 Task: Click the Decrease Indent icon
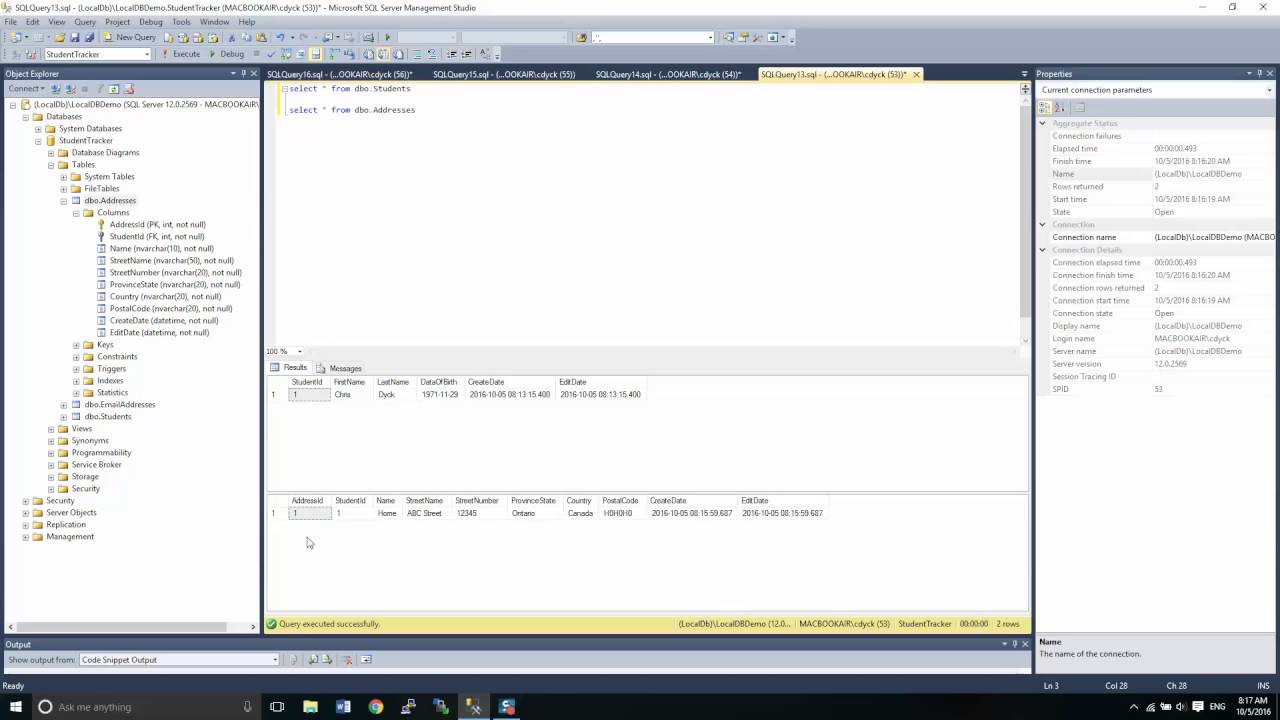coord(452,54)
